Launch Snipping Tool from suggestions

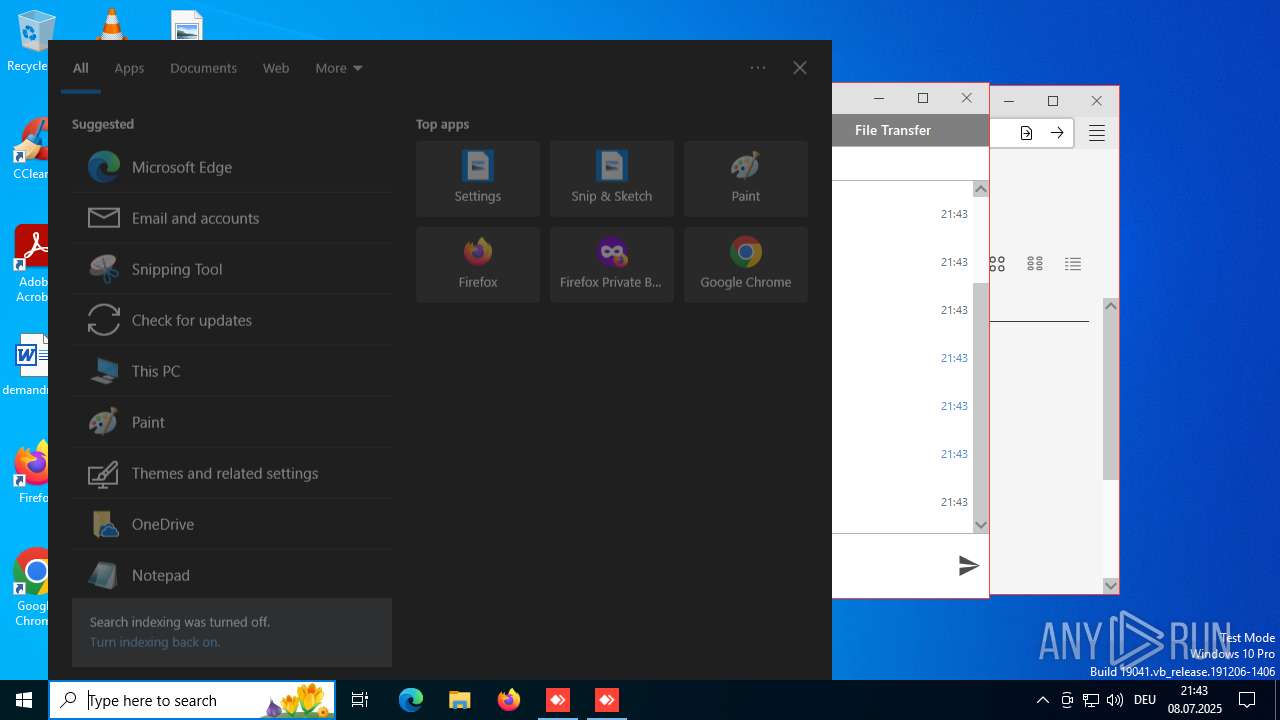pyautogui.click(x=231, y=269)
